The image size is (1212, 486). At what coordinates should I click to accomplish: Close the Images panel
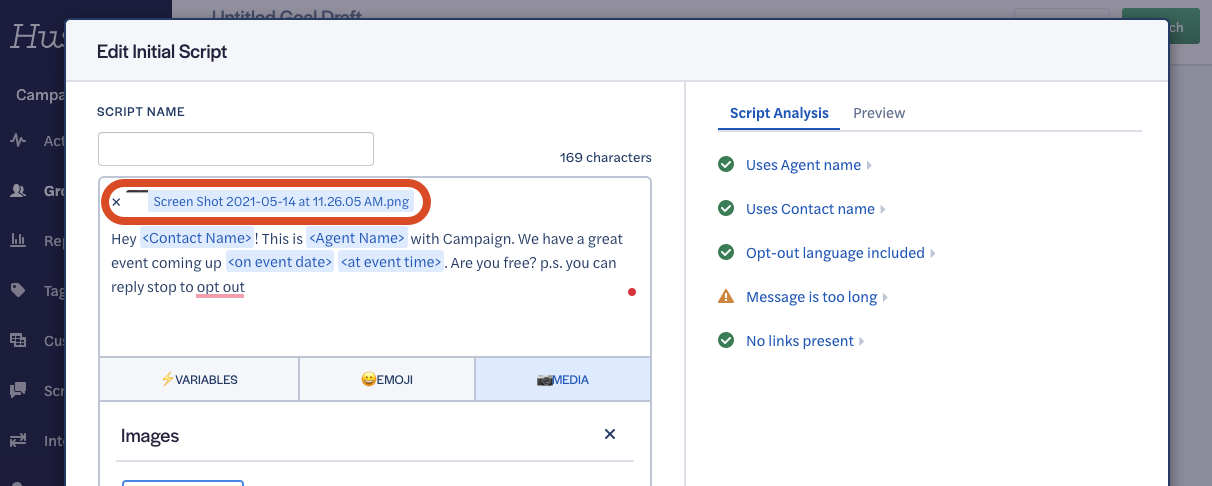pos(610,434)
